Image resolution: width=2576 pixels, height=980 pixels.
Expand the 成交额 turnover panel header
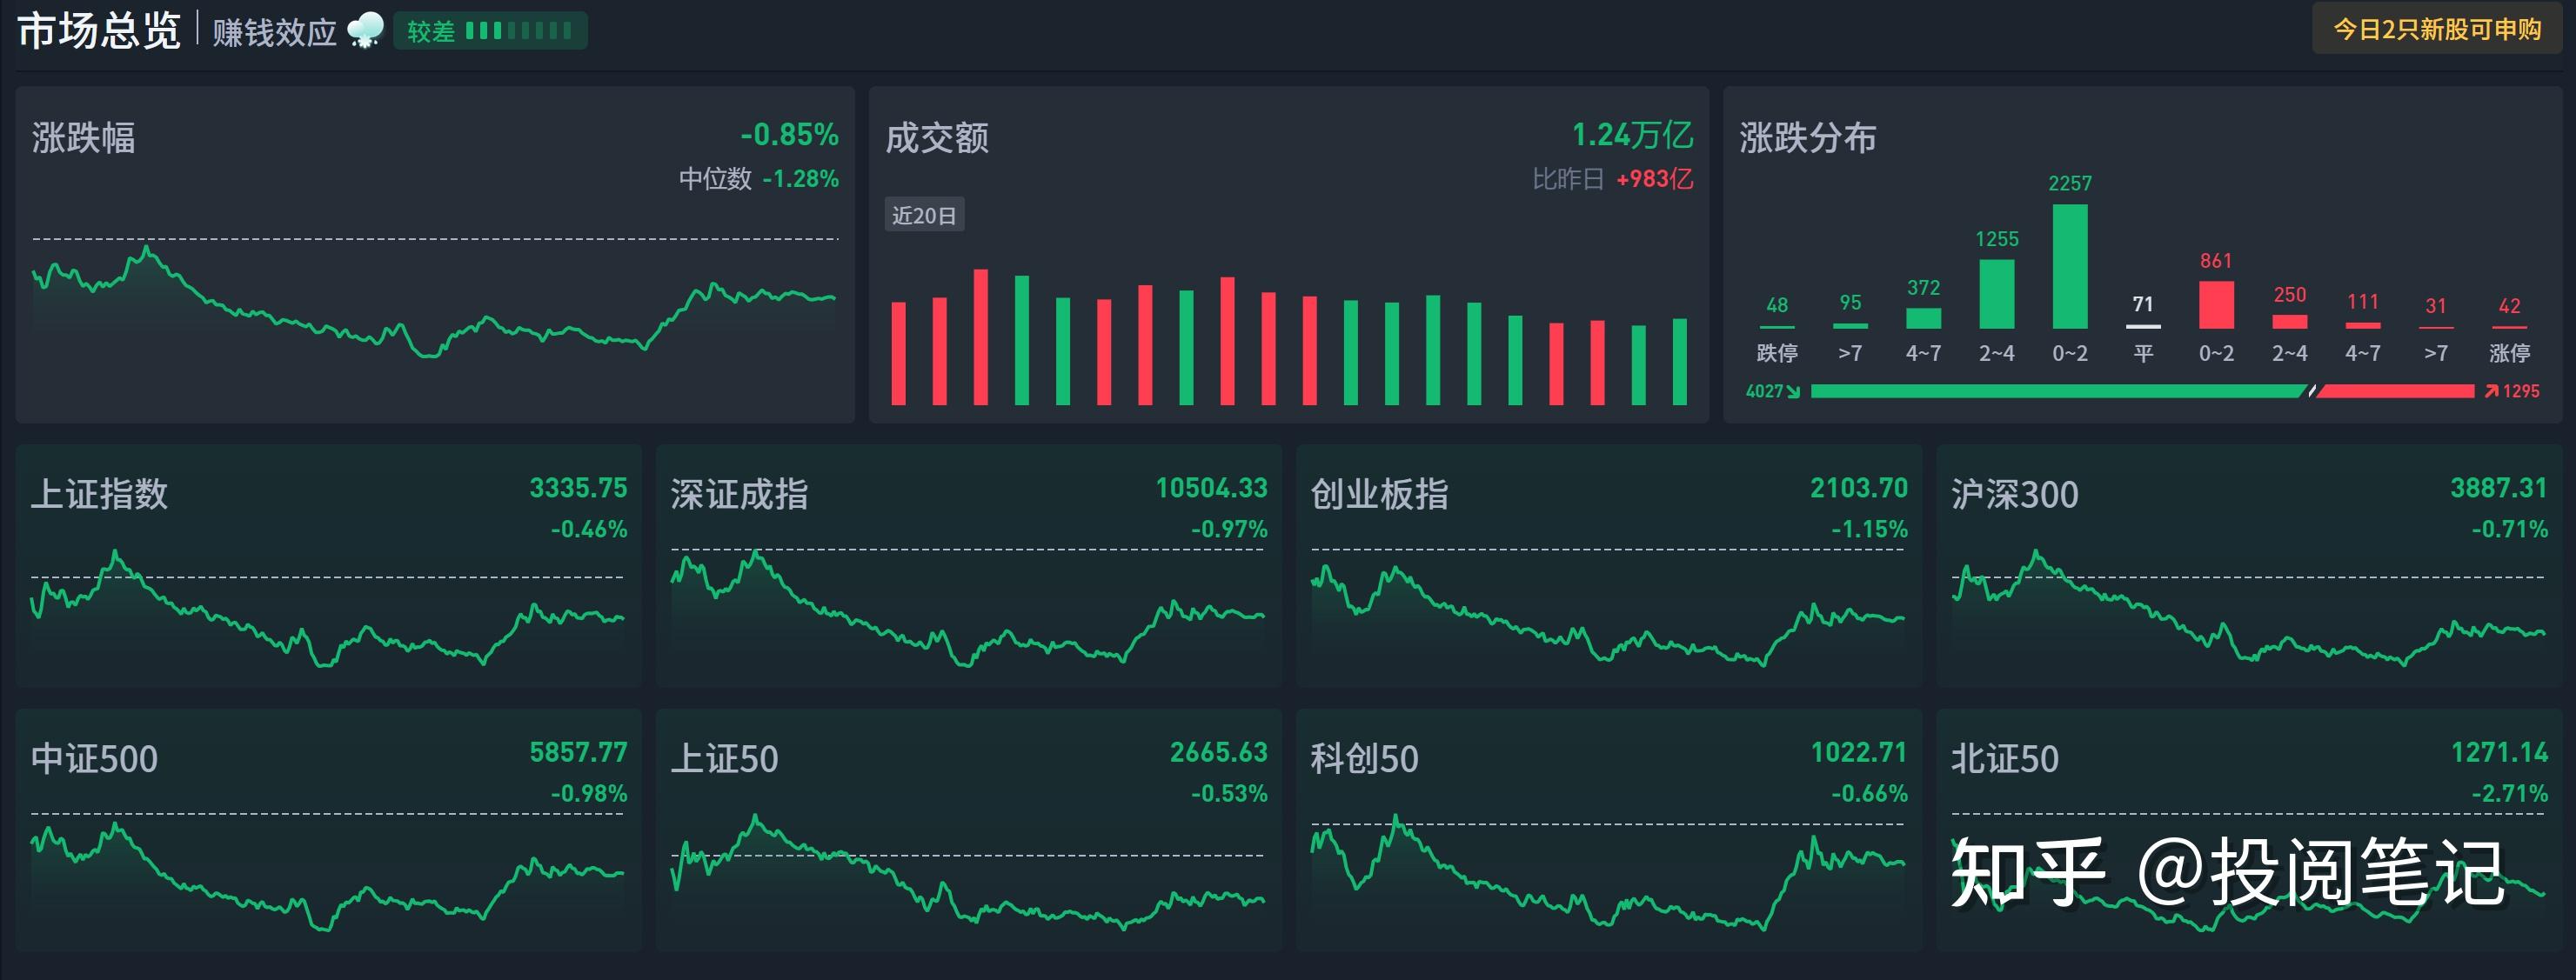tap(937, 138)
